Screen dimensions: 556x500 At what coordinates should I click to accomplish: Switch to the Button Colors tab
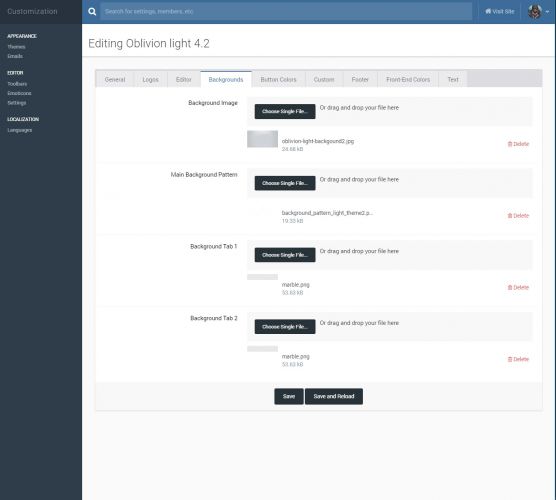pyautogui.click(x=278, y=79)
